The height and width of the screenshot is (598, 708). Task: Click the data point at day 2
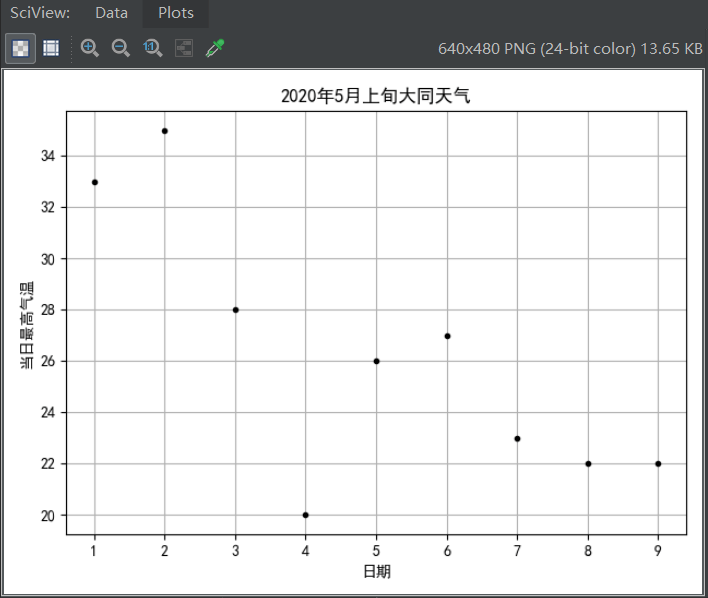(165, 131)
